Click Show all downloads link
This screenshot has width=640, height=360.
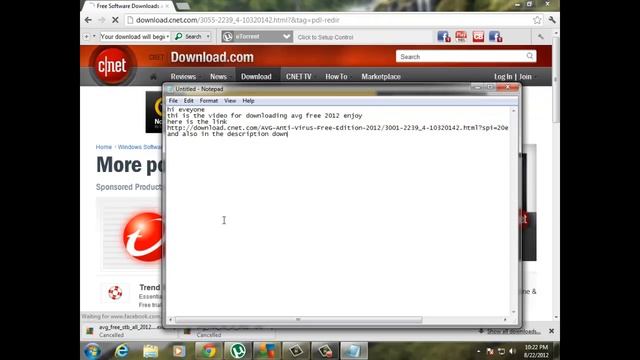(513, 331)
